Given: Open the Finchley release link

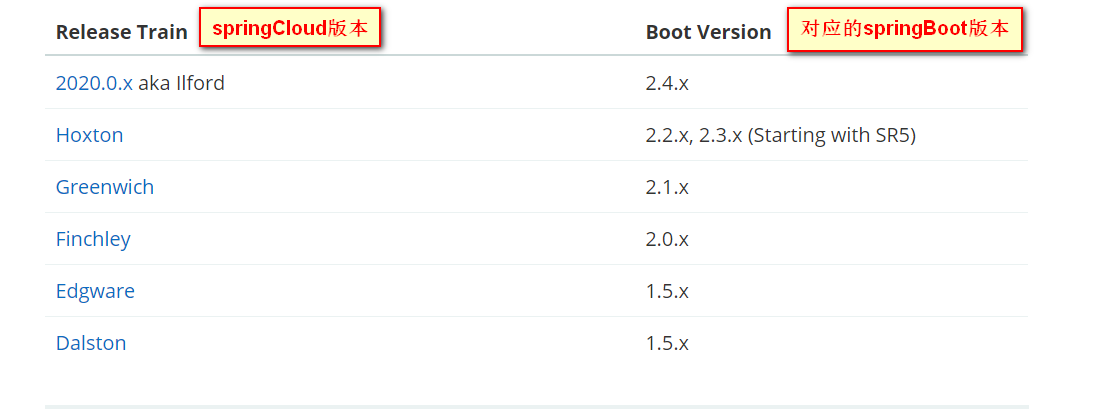Looking at the screenshot, I should point(93,239).
